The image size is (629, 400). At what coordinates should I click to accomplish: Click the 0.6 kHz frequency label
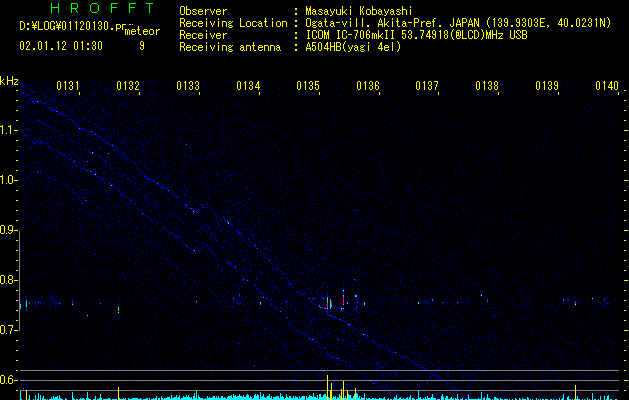pos(9,380)
